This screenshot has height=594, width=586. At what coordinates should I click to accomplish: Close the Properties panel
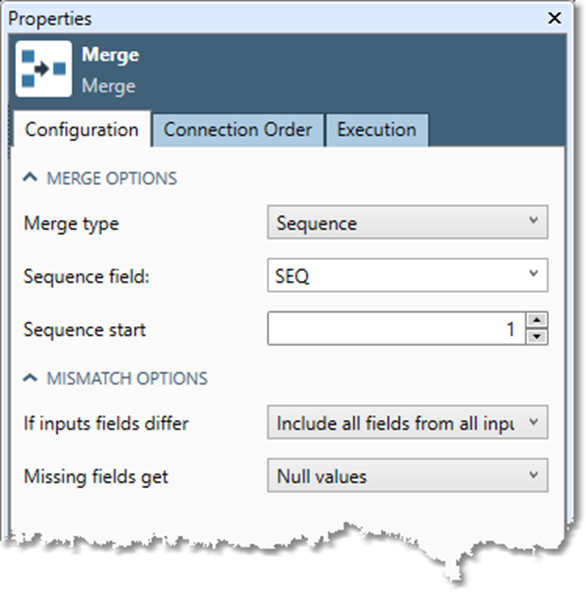point(555,18)
